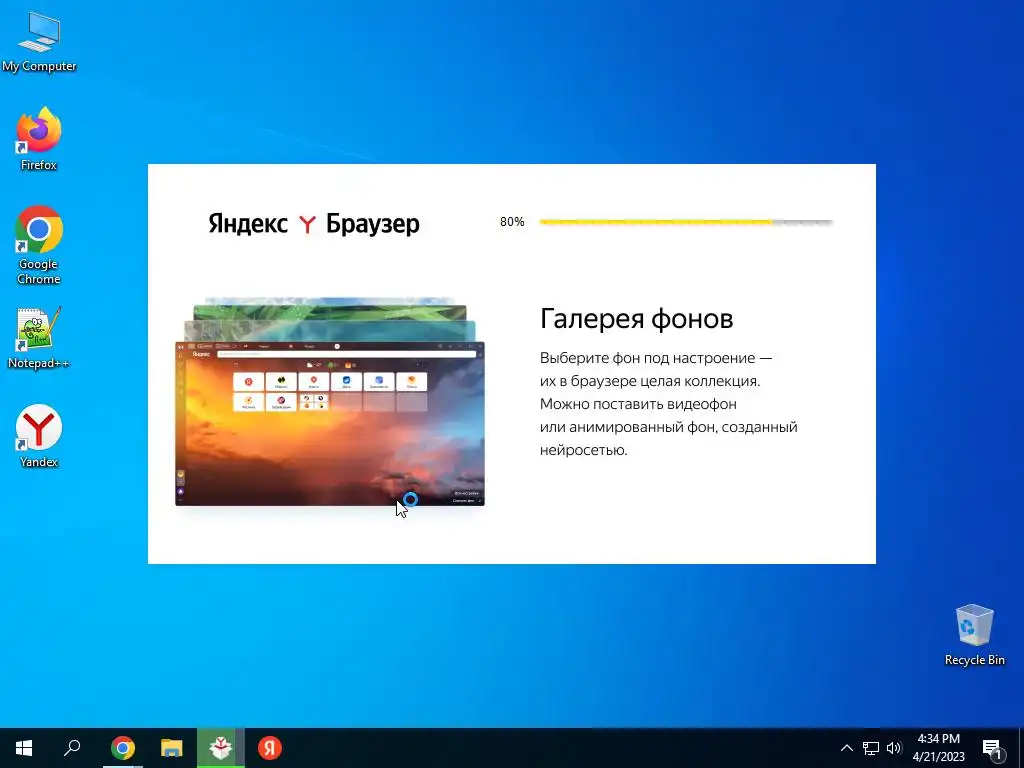The width and height of the screenshot is (1024, 768).
Task: Click the browser backgrounds preview image
Action: (x=330, y=402)
